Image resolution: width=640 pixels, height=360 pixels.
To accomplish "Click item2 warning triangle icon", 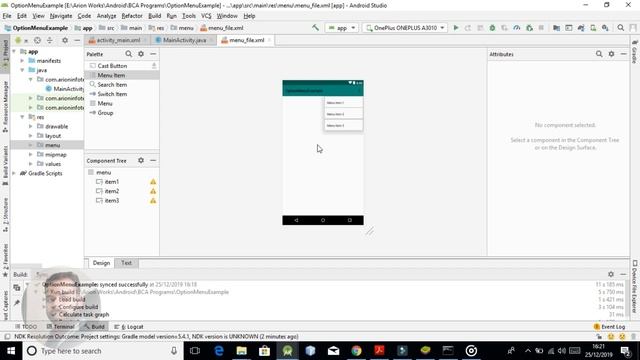I will (153, 191).
